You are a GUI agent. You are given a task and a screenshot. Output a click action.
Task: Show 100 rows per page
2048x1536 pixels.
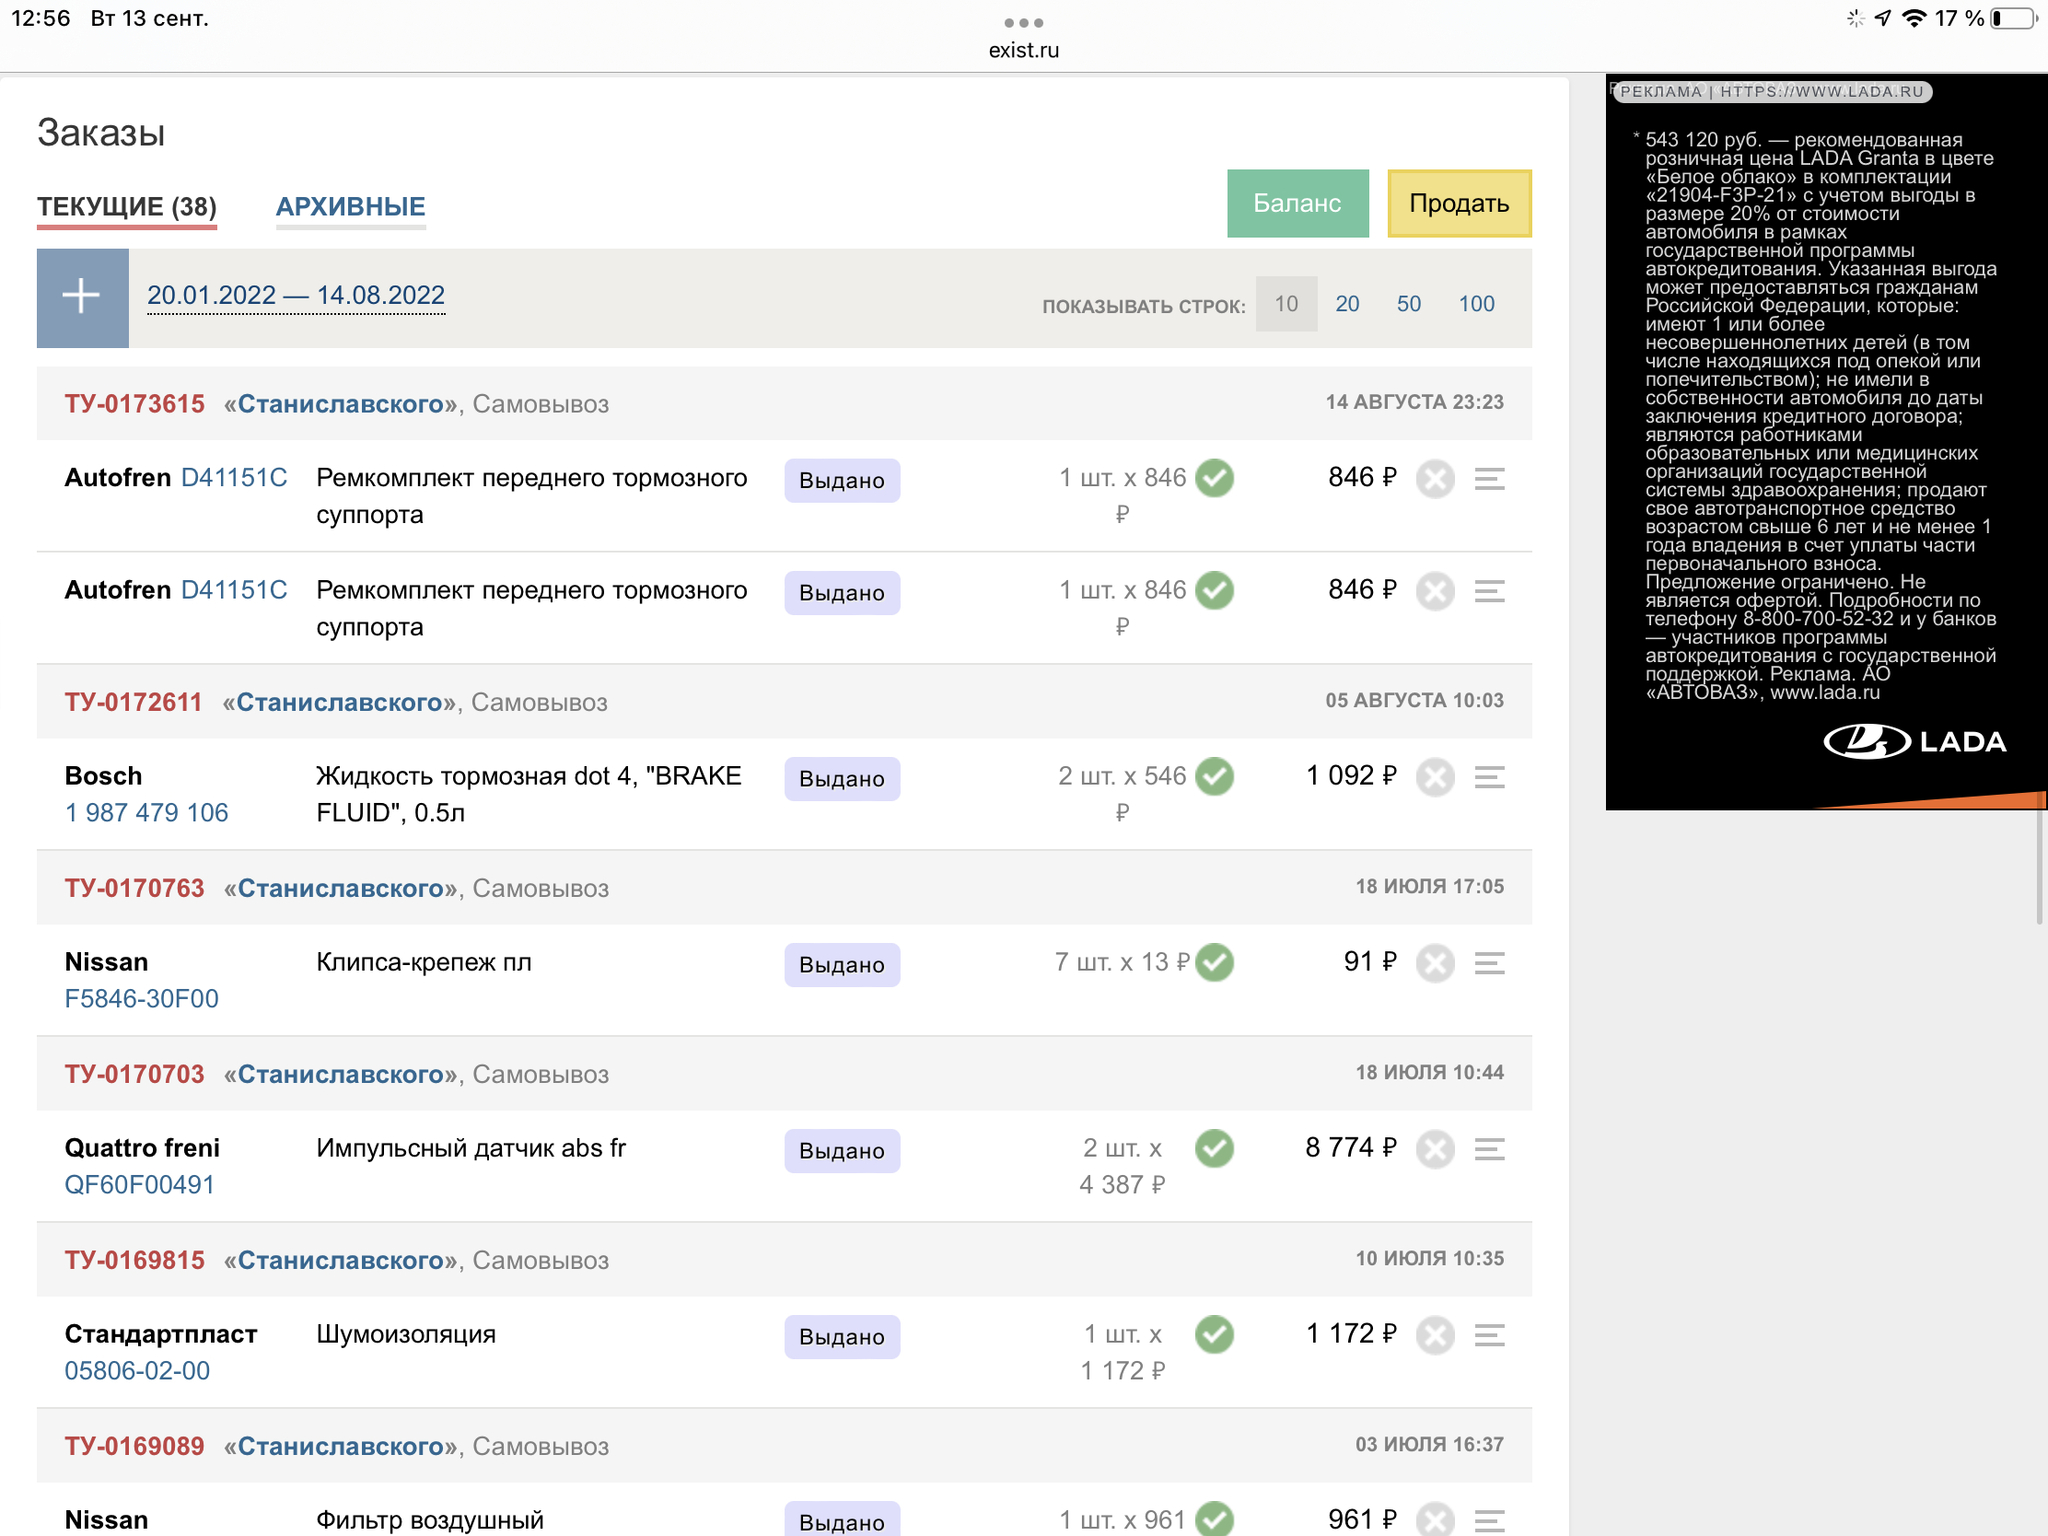coord(1476,304)
